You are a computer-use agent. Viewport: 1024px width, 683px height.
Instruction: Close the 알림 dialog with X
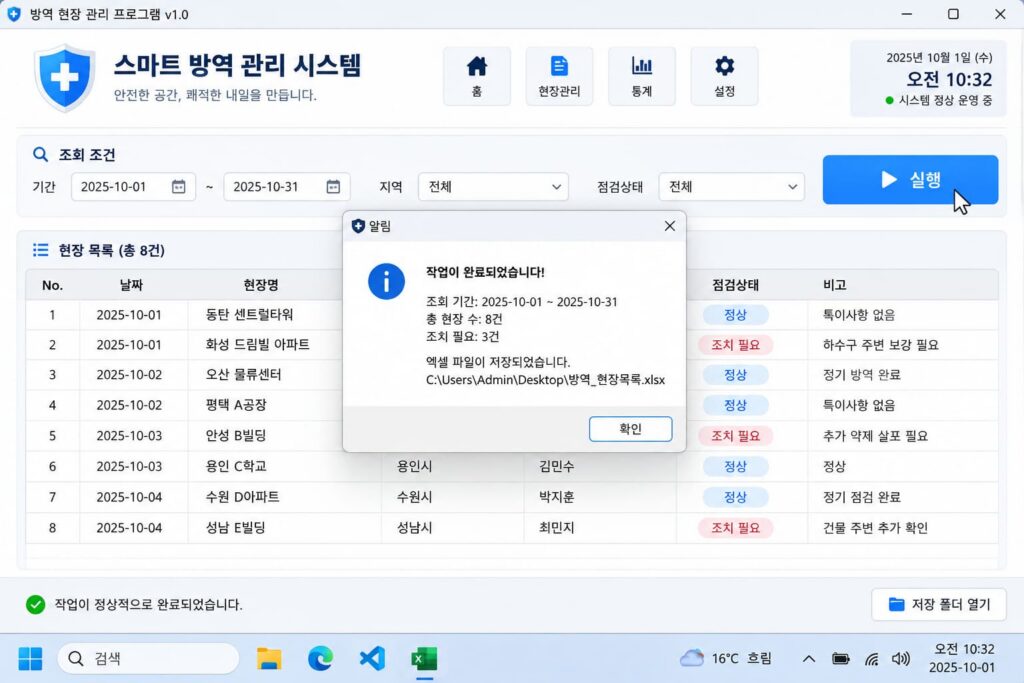pyautogui.click(x=669, y=226)
